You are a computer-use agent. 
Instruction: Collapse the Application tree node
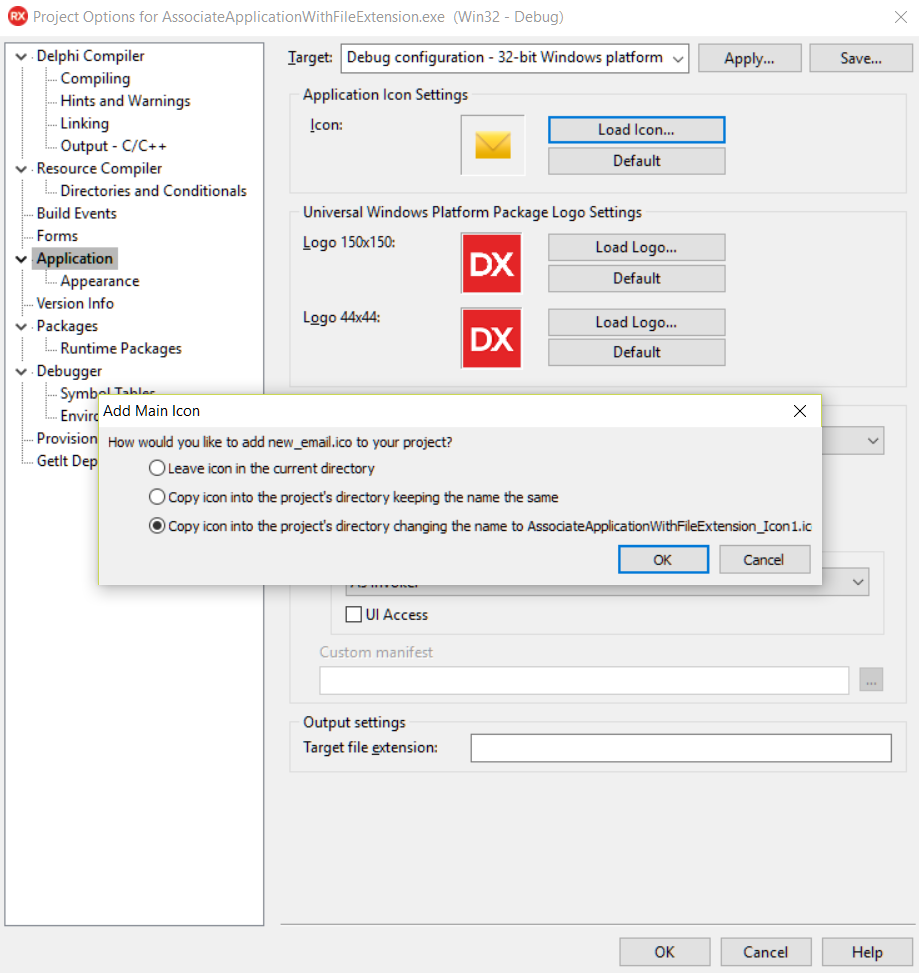pos(21,259)
